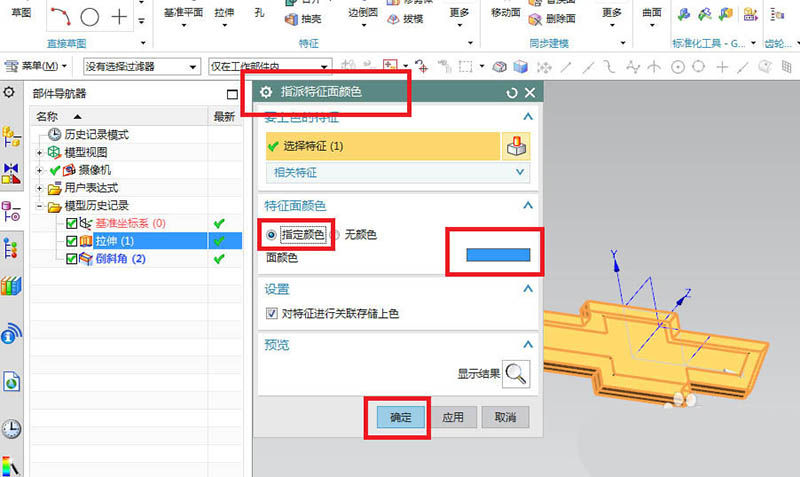Screen dimensions: 800x477
Task: Open the 标准化工具 group dropdown
Action: (x=753, y=43)
